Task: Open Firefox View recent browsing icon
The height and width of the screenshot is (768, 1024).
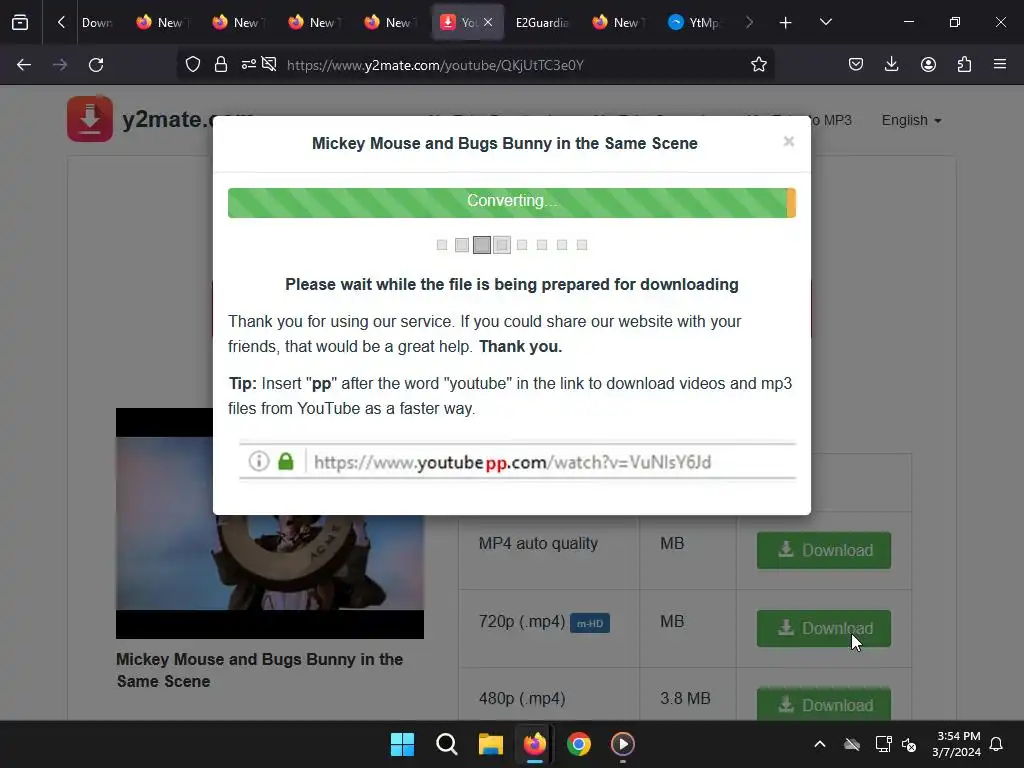Action: tap(20, 22)
